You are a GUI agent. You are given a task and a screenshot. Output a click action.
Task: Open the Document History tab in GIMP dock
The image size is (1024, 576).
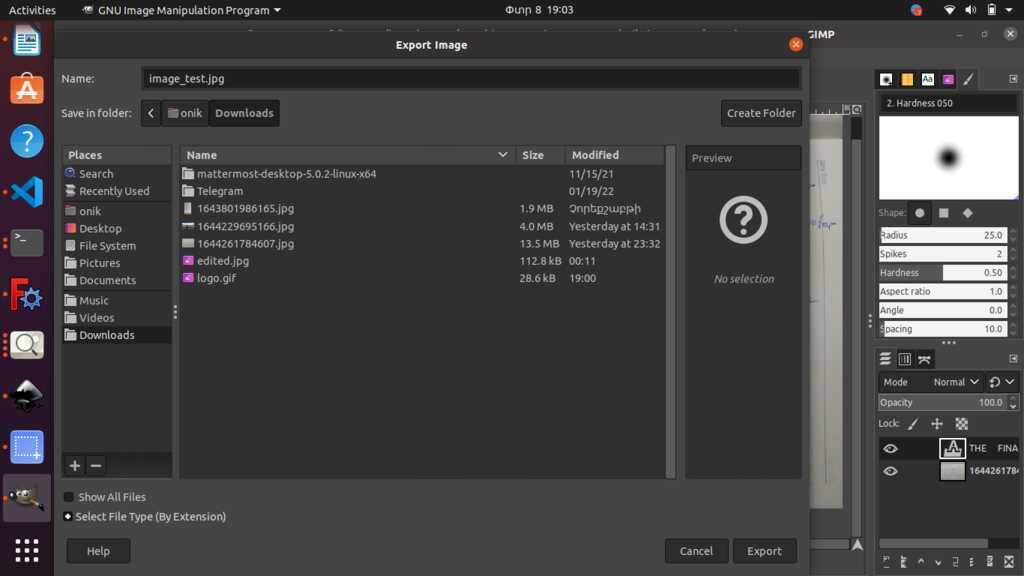tap(948, 80)
